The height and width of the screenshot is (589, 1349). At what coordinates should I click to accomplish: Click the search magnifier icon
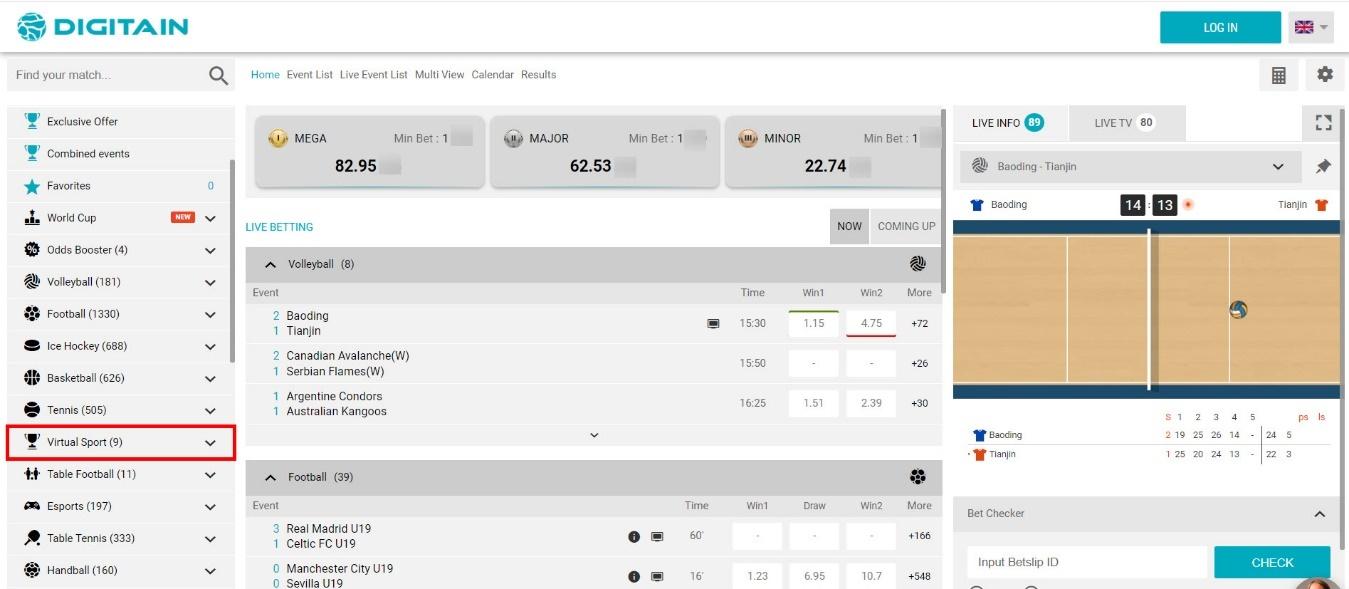click(218, 75)
